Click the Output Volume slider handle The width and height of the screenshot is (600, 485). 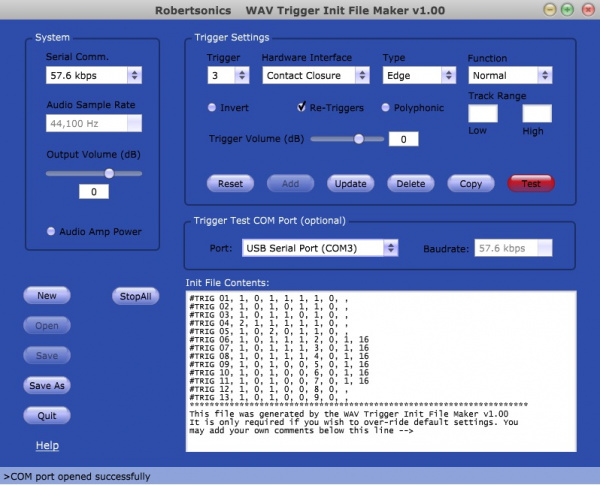coord(109,173)
